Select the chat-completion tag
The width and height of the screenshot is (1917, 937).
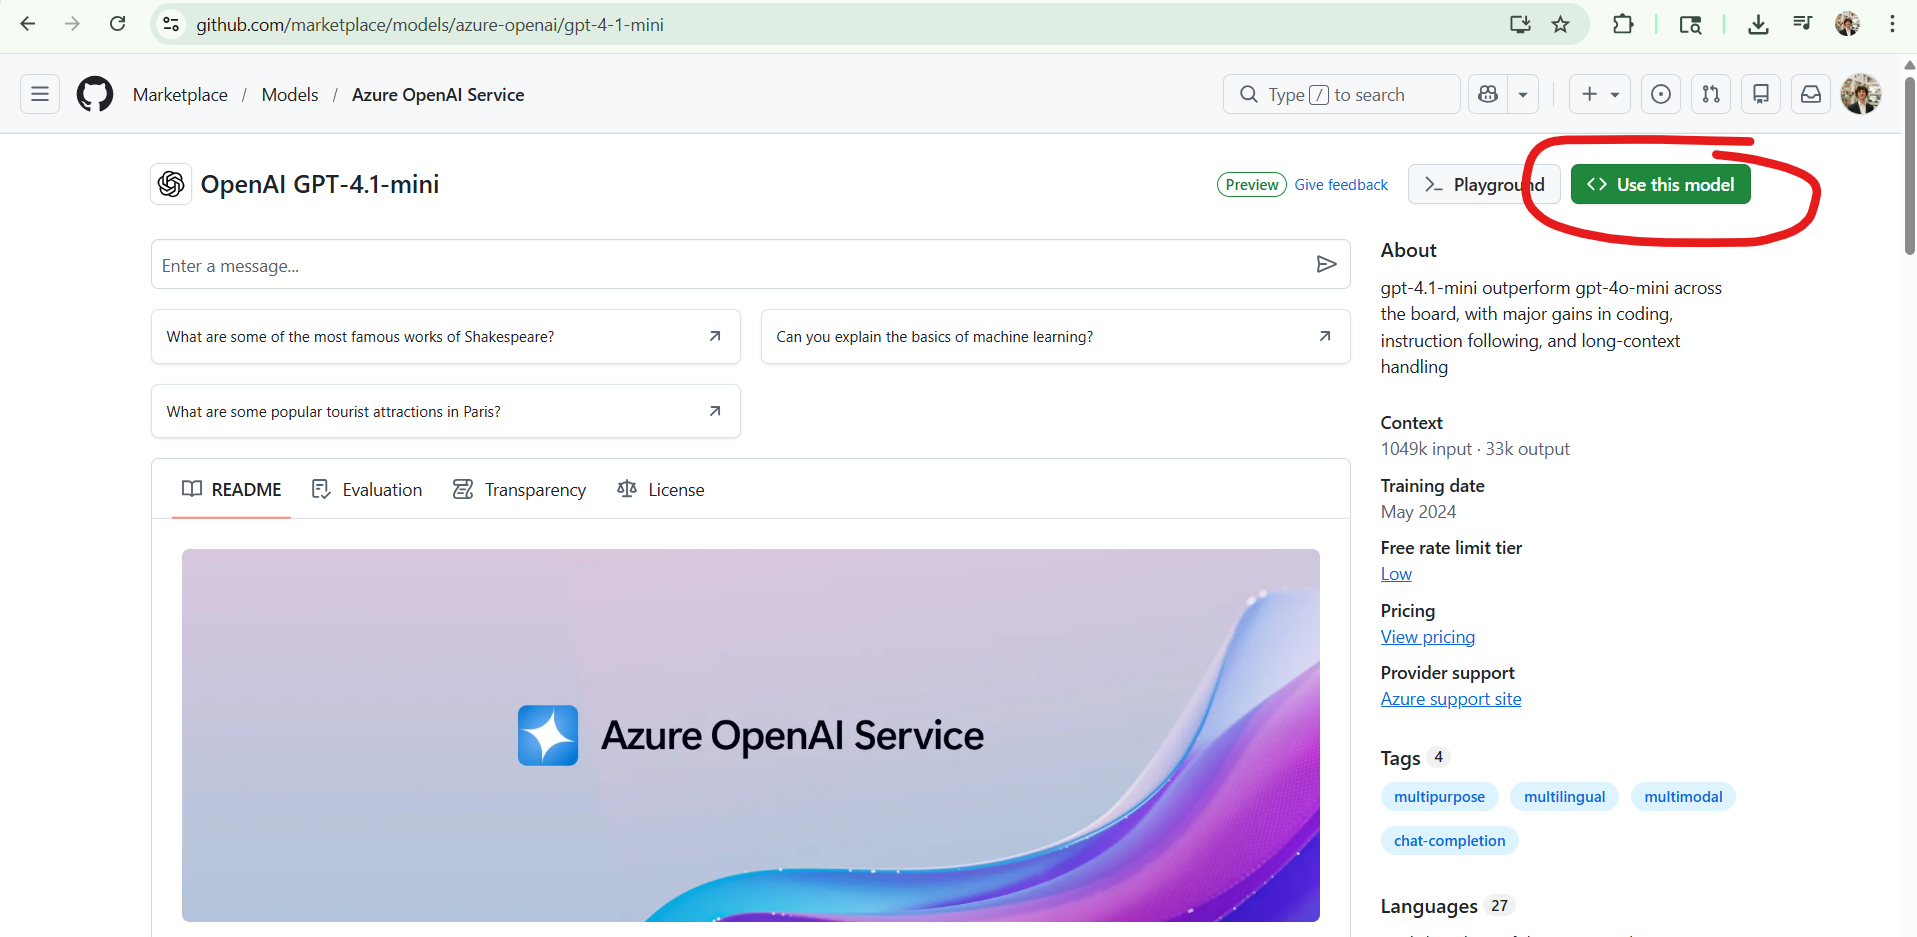coord(1449,841)
